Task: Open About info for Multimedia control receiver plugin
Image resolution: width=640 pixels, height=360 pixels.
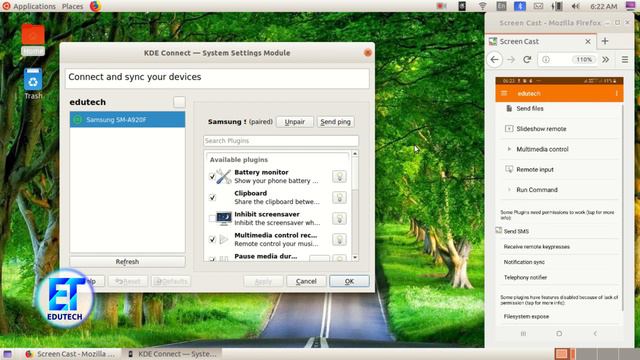Action: click(339, 240)
